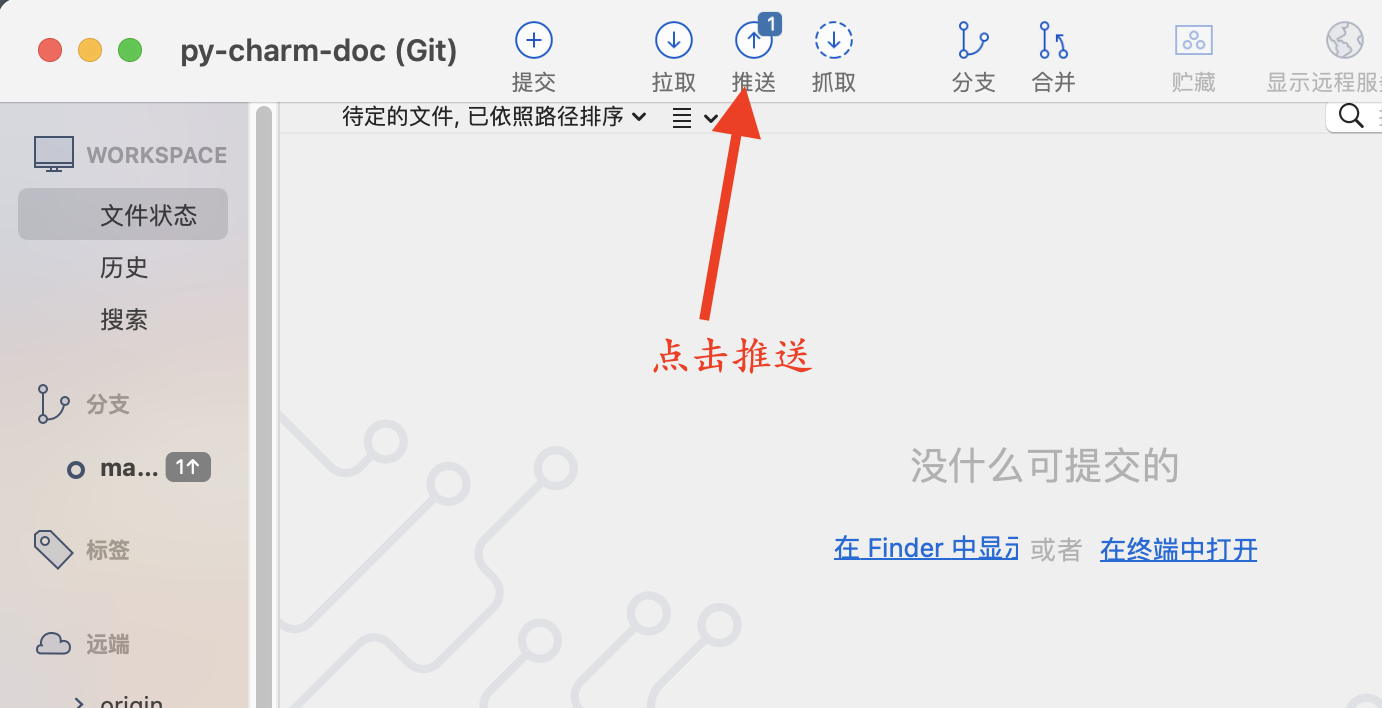This screenshot has height=708, width=1382.
Task: Click the 在终端中打开 link
Action: point(1178,549)
